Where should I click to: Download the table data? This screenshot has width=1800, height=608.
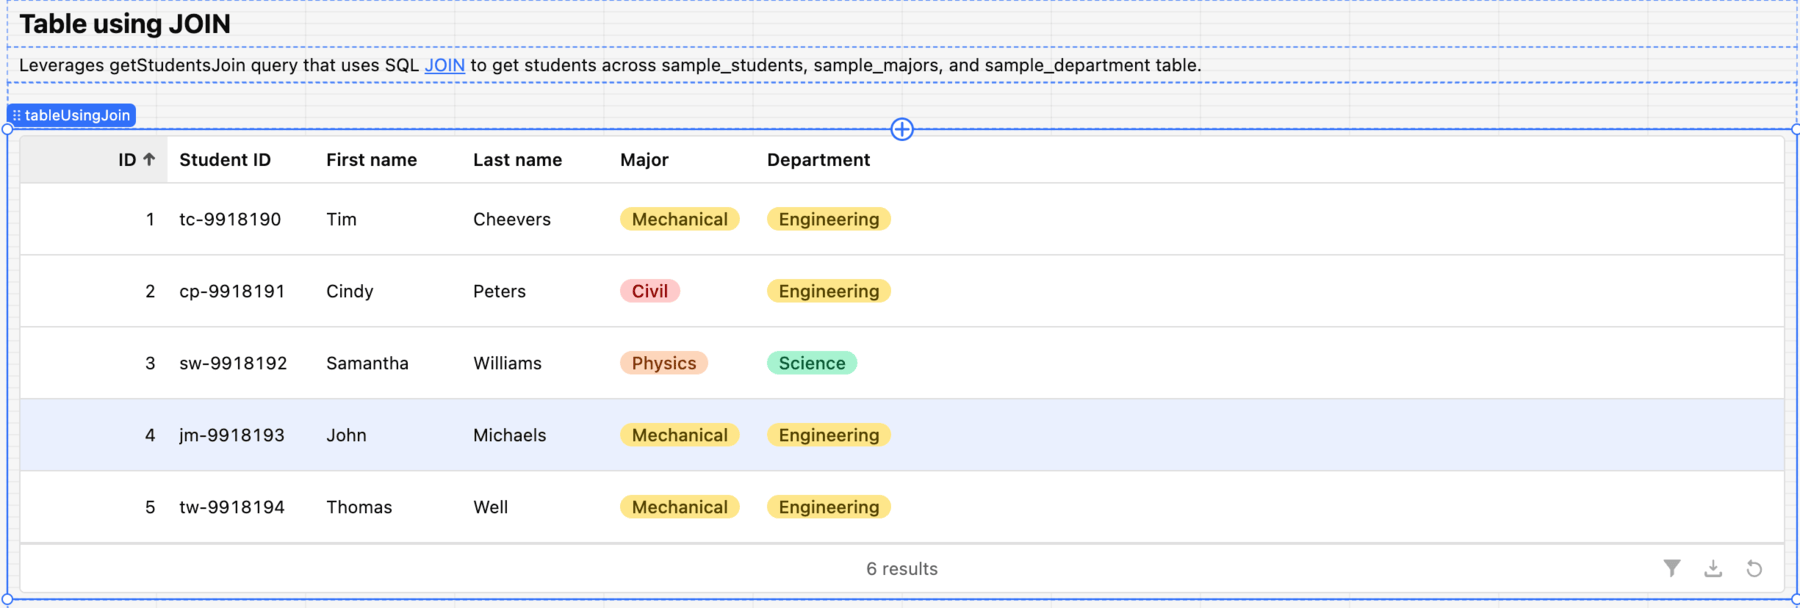(1713, 568)
